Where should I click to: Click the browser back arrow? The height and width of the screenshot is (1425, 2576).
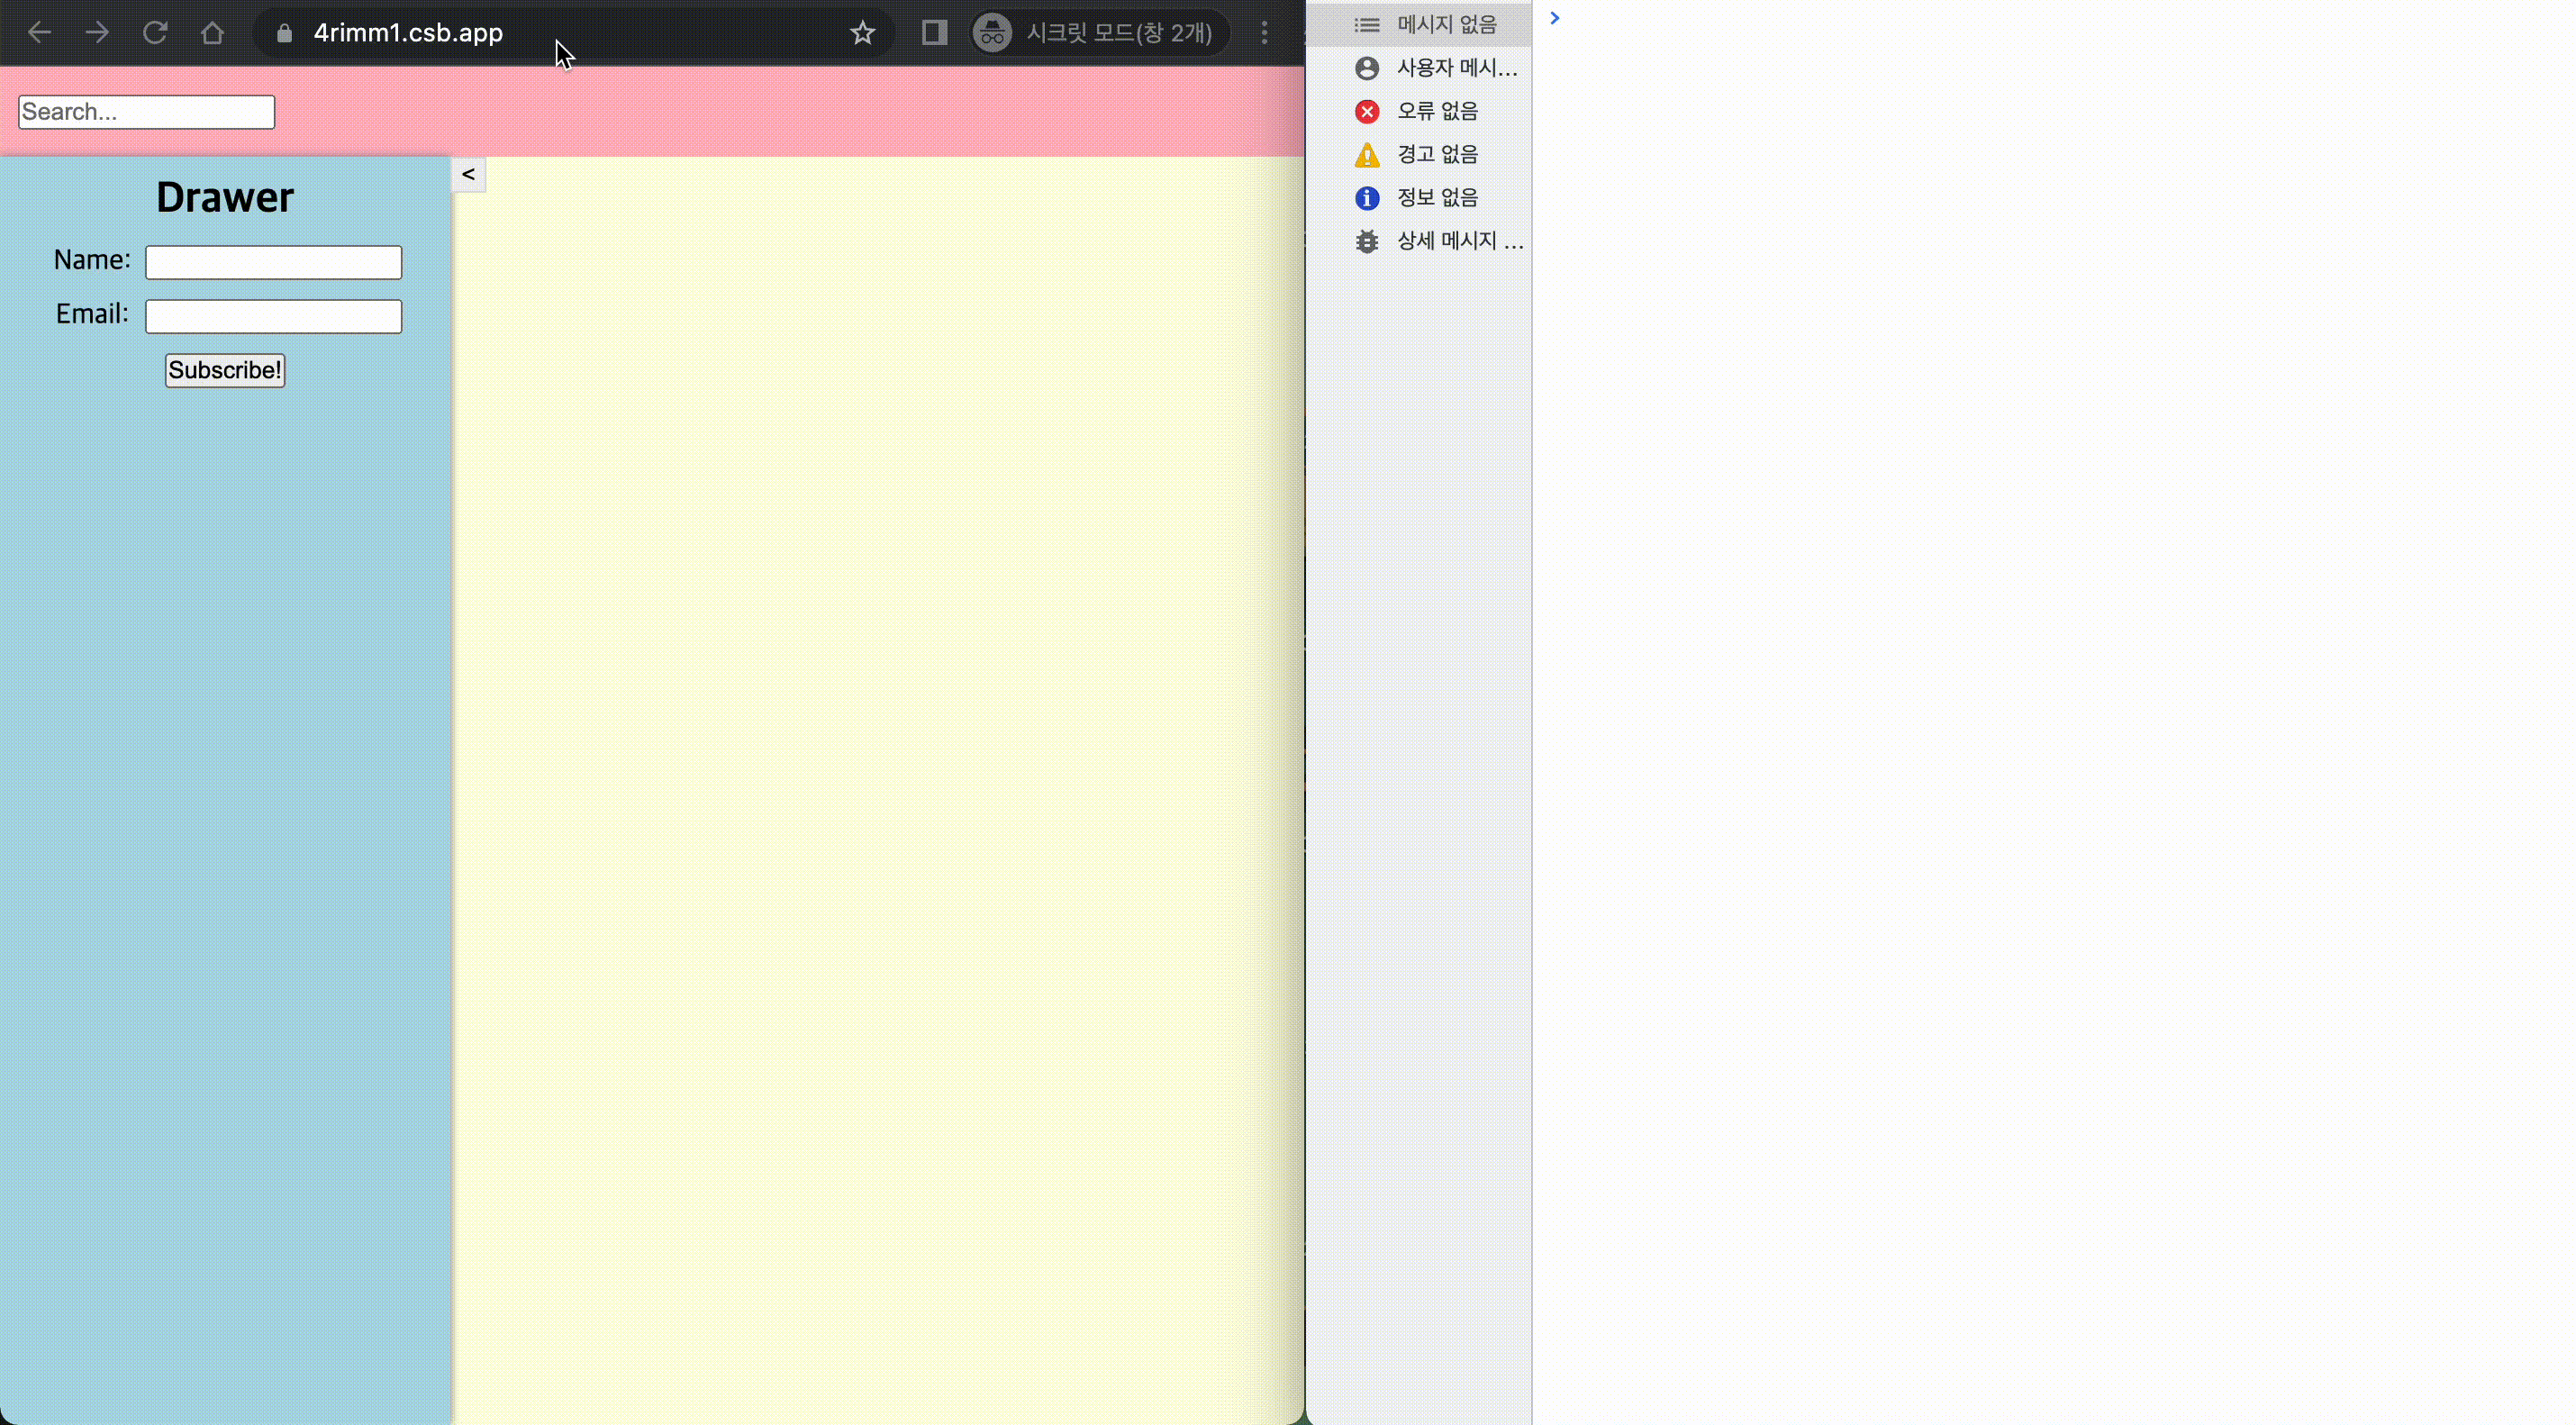39,33
